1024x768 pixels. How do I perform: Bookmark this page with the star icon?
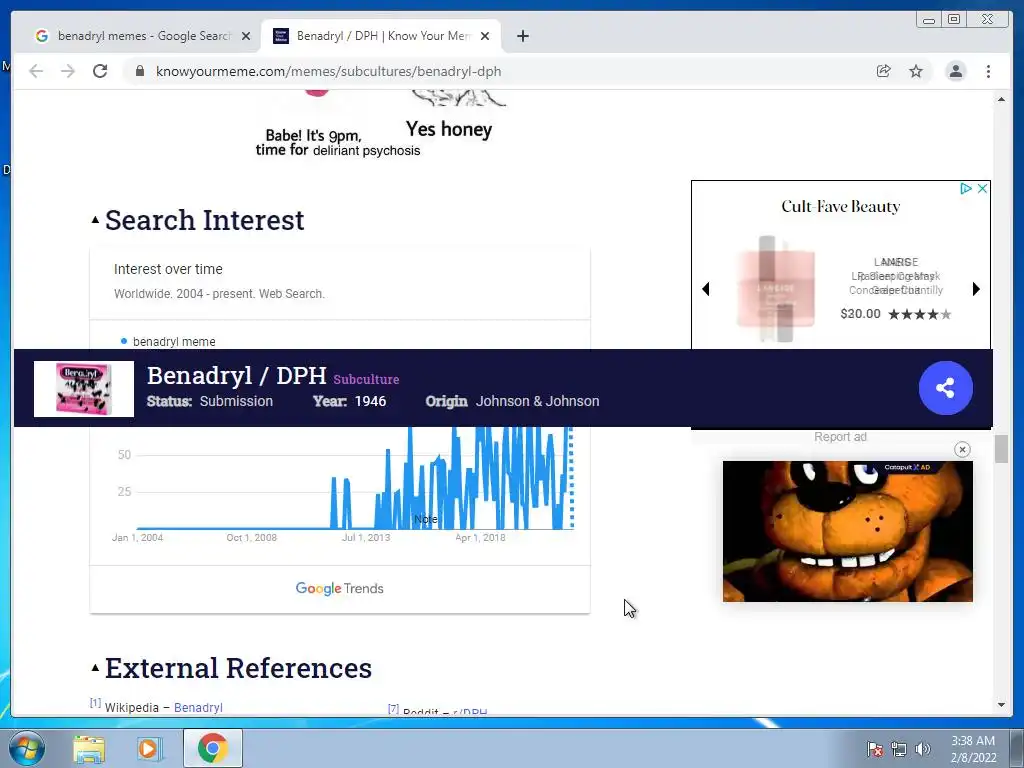click(x=916, y=71)
